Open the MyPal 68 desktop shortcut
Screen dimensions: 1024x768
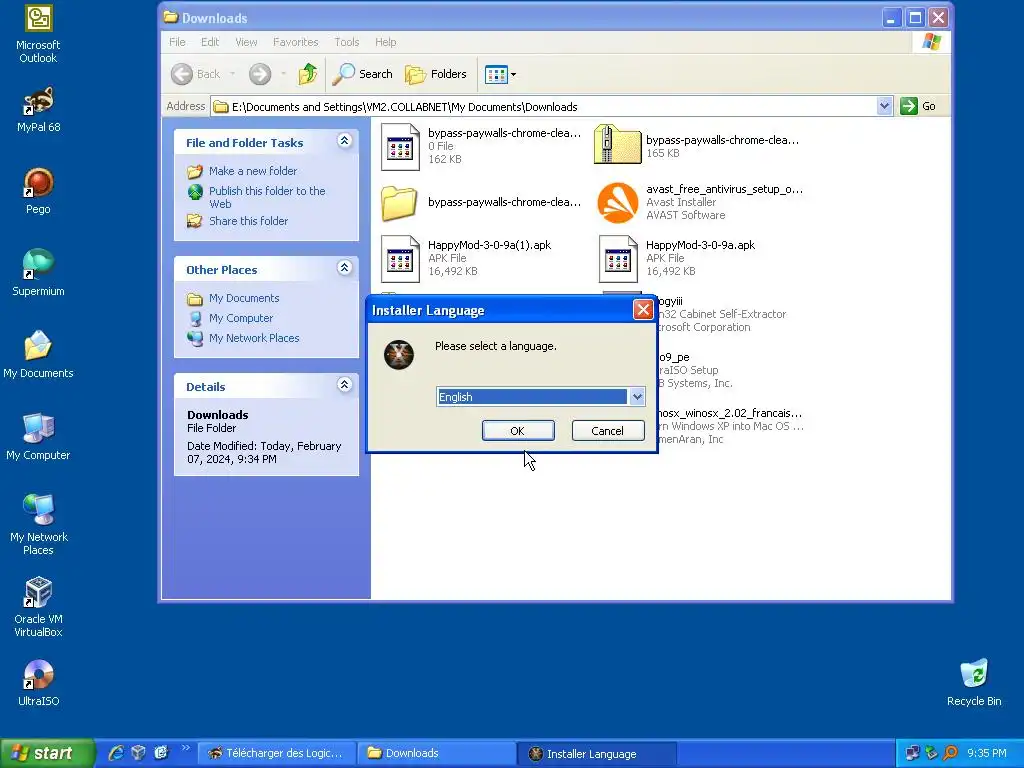tap(39, 109)
